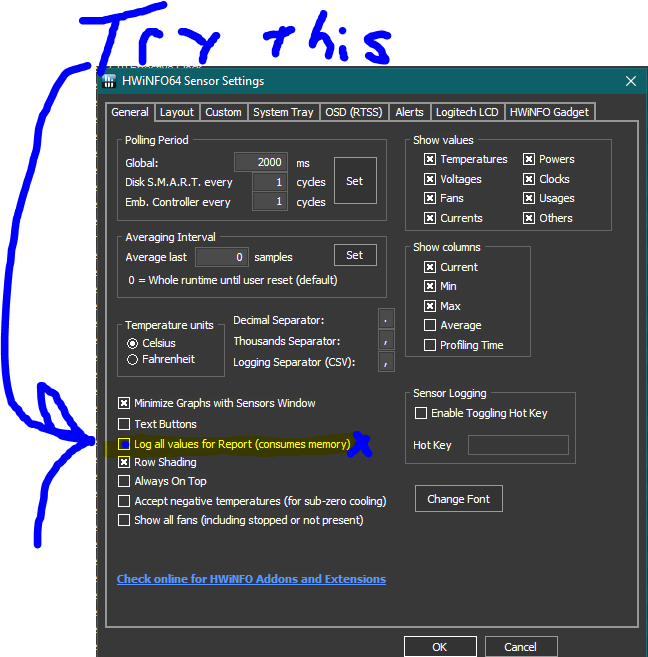Close the Sensor Settings window

pyautogui.click(x=631, y=81)
